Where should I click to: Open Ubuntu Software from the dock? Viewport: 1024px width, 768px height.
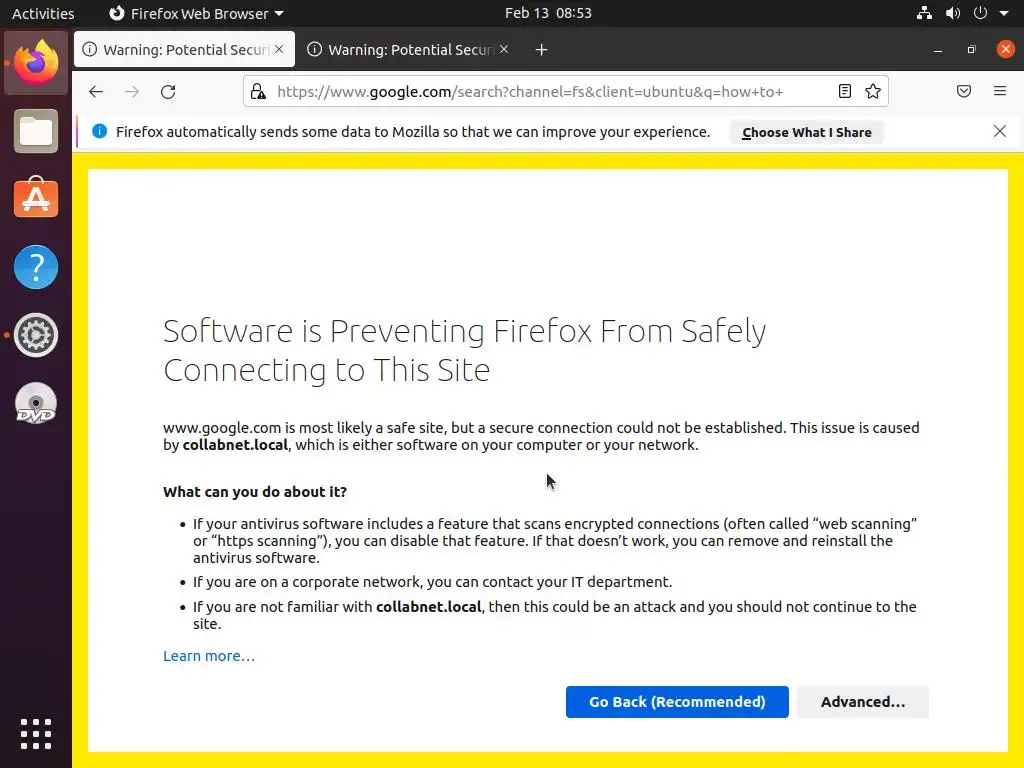click(36, 199)
